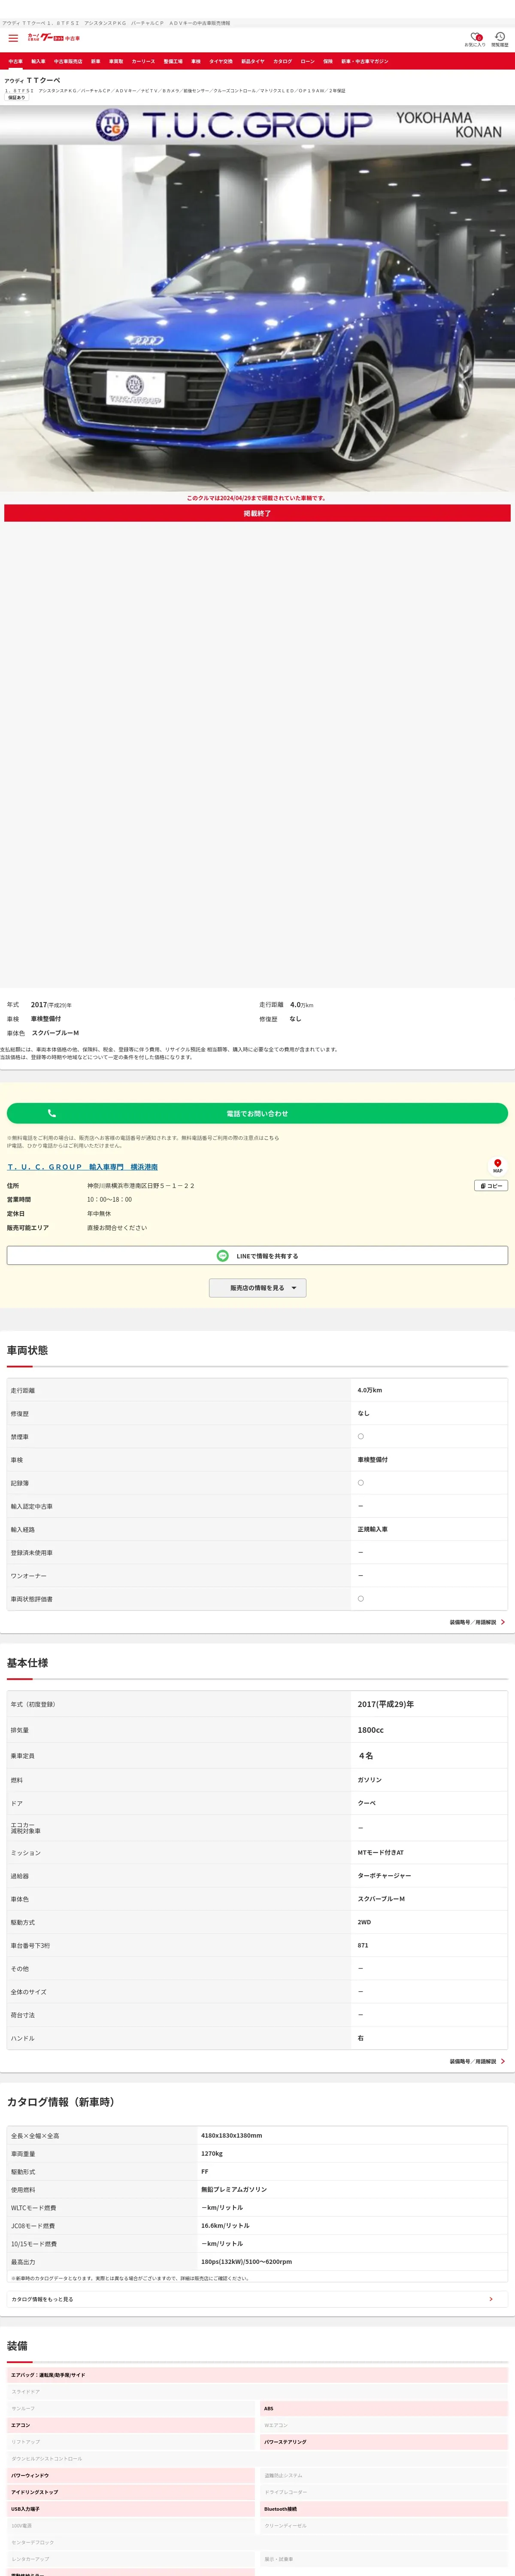Click the アイドリングストップ equipment cell

[x=131, y=2492]
